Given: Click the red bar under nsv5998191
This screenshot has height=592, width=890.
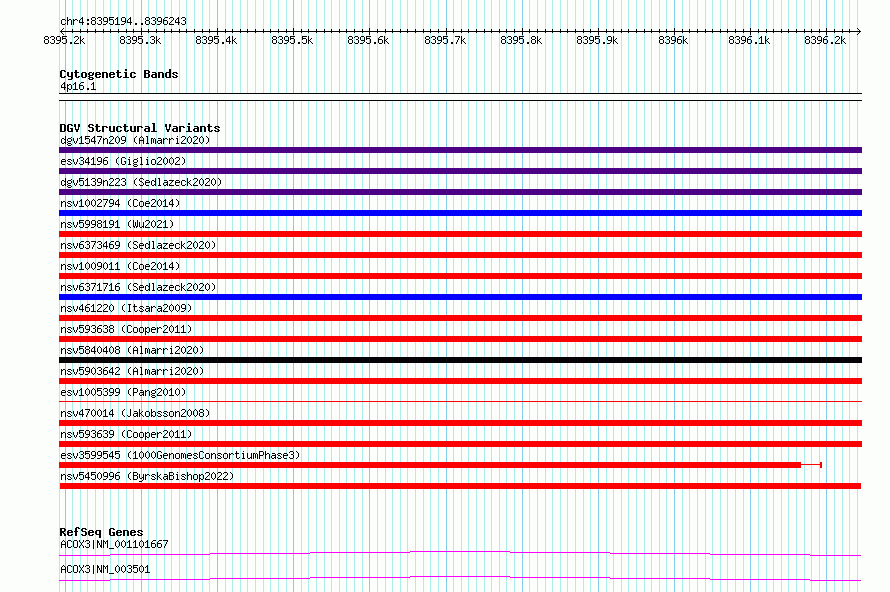Looking at the screenshot, I should [460, 234].
